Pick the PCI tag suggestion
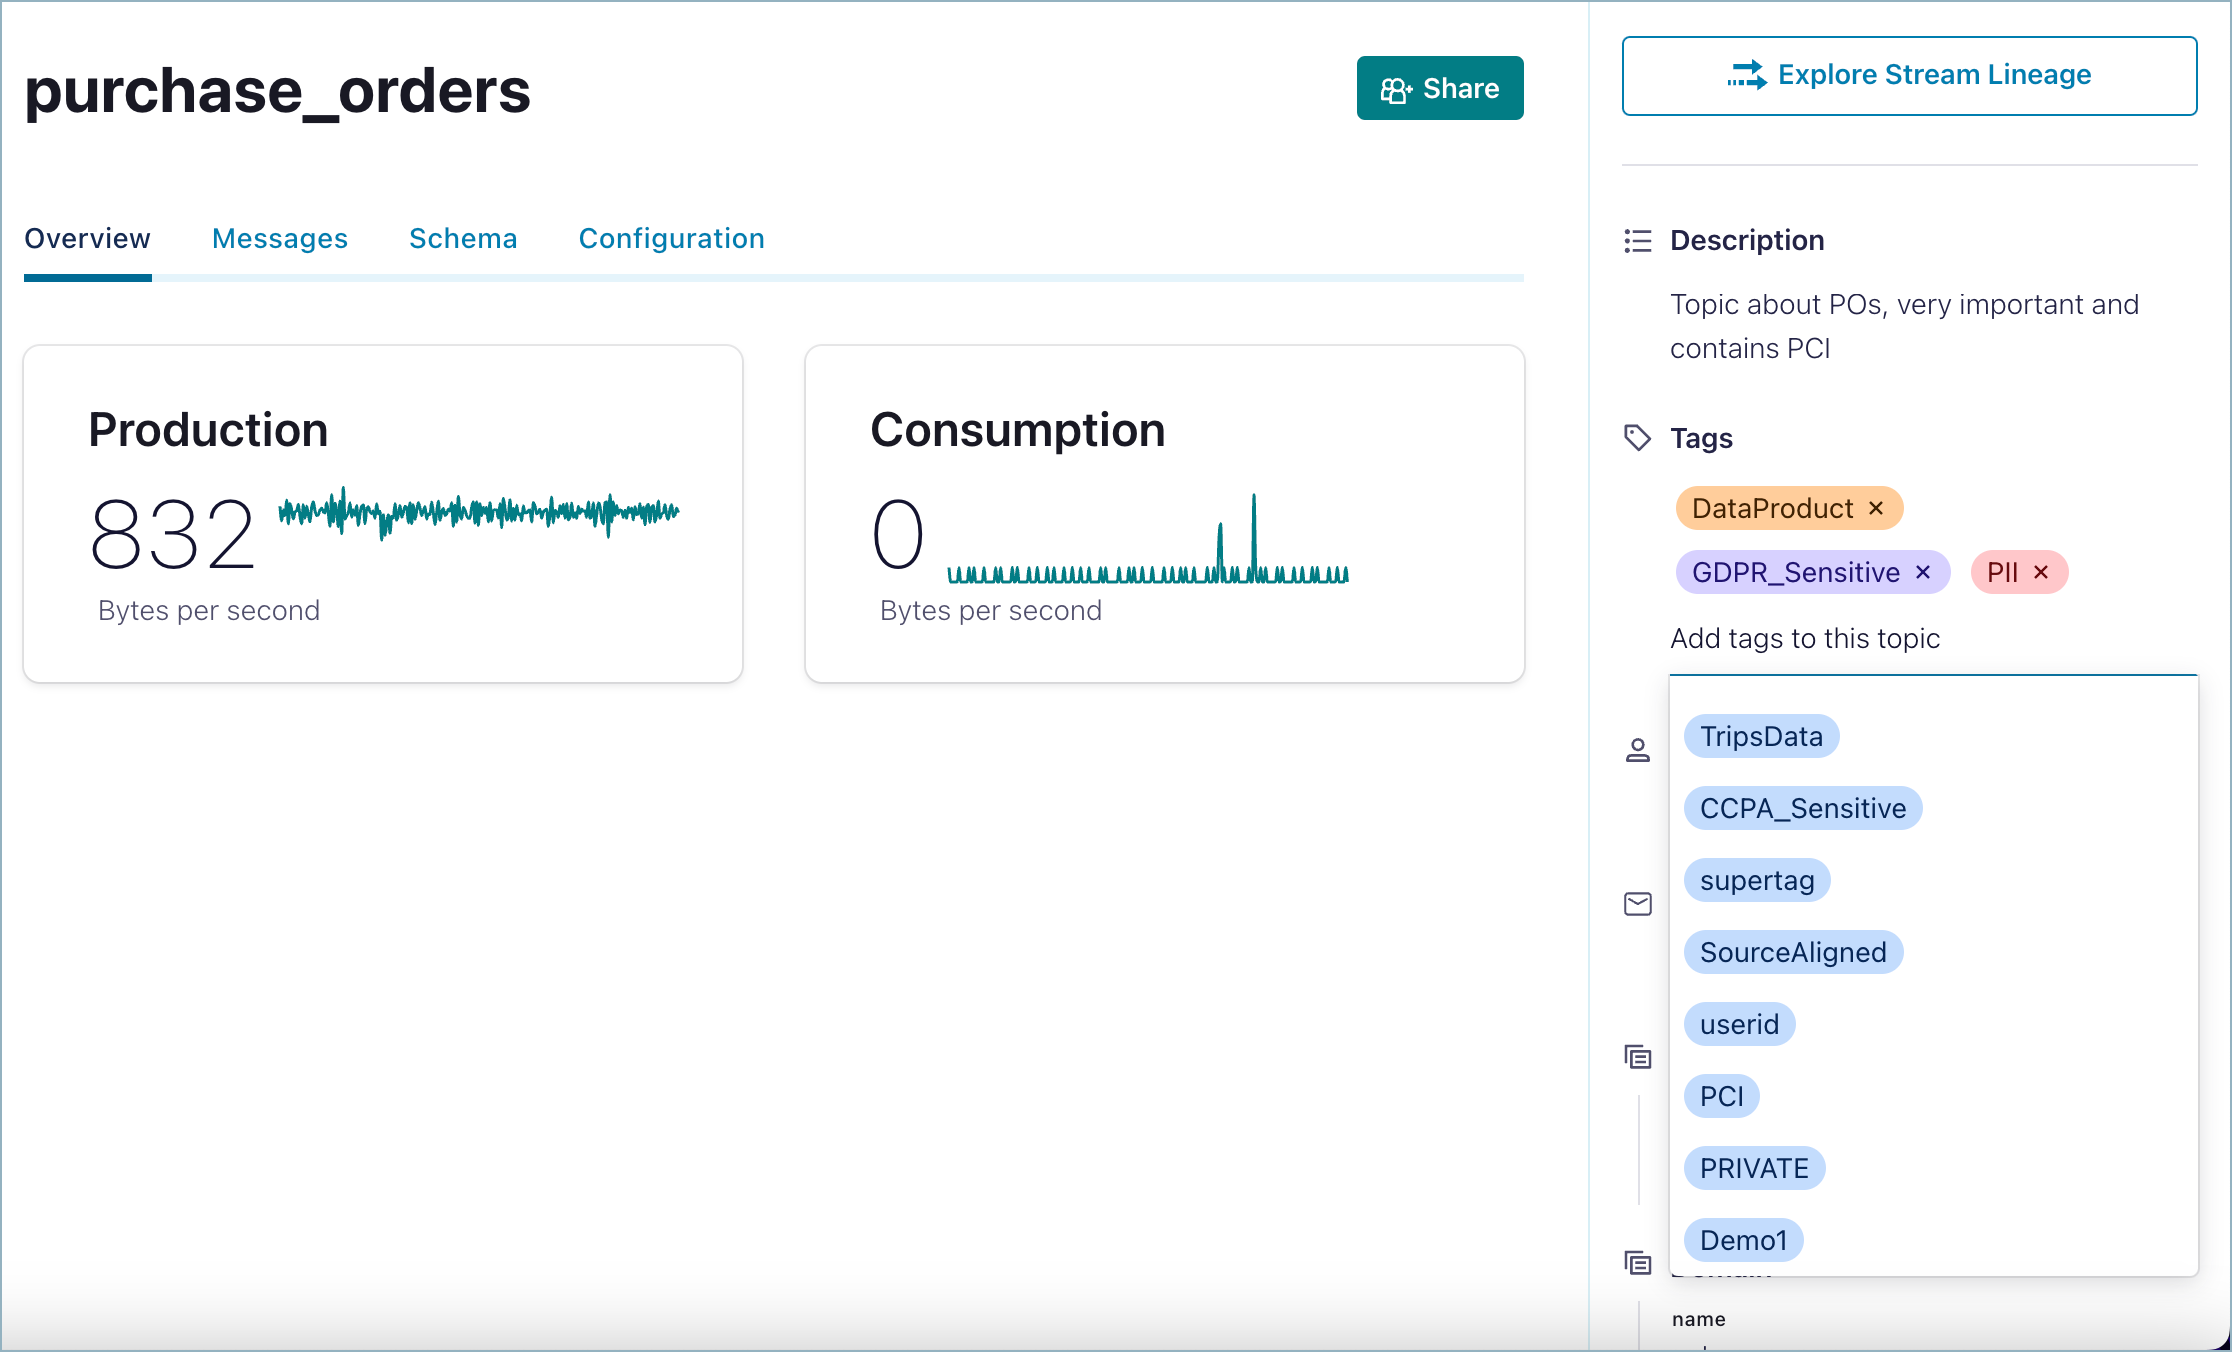The image size is (2232, 1352). coord(1721,1096)
